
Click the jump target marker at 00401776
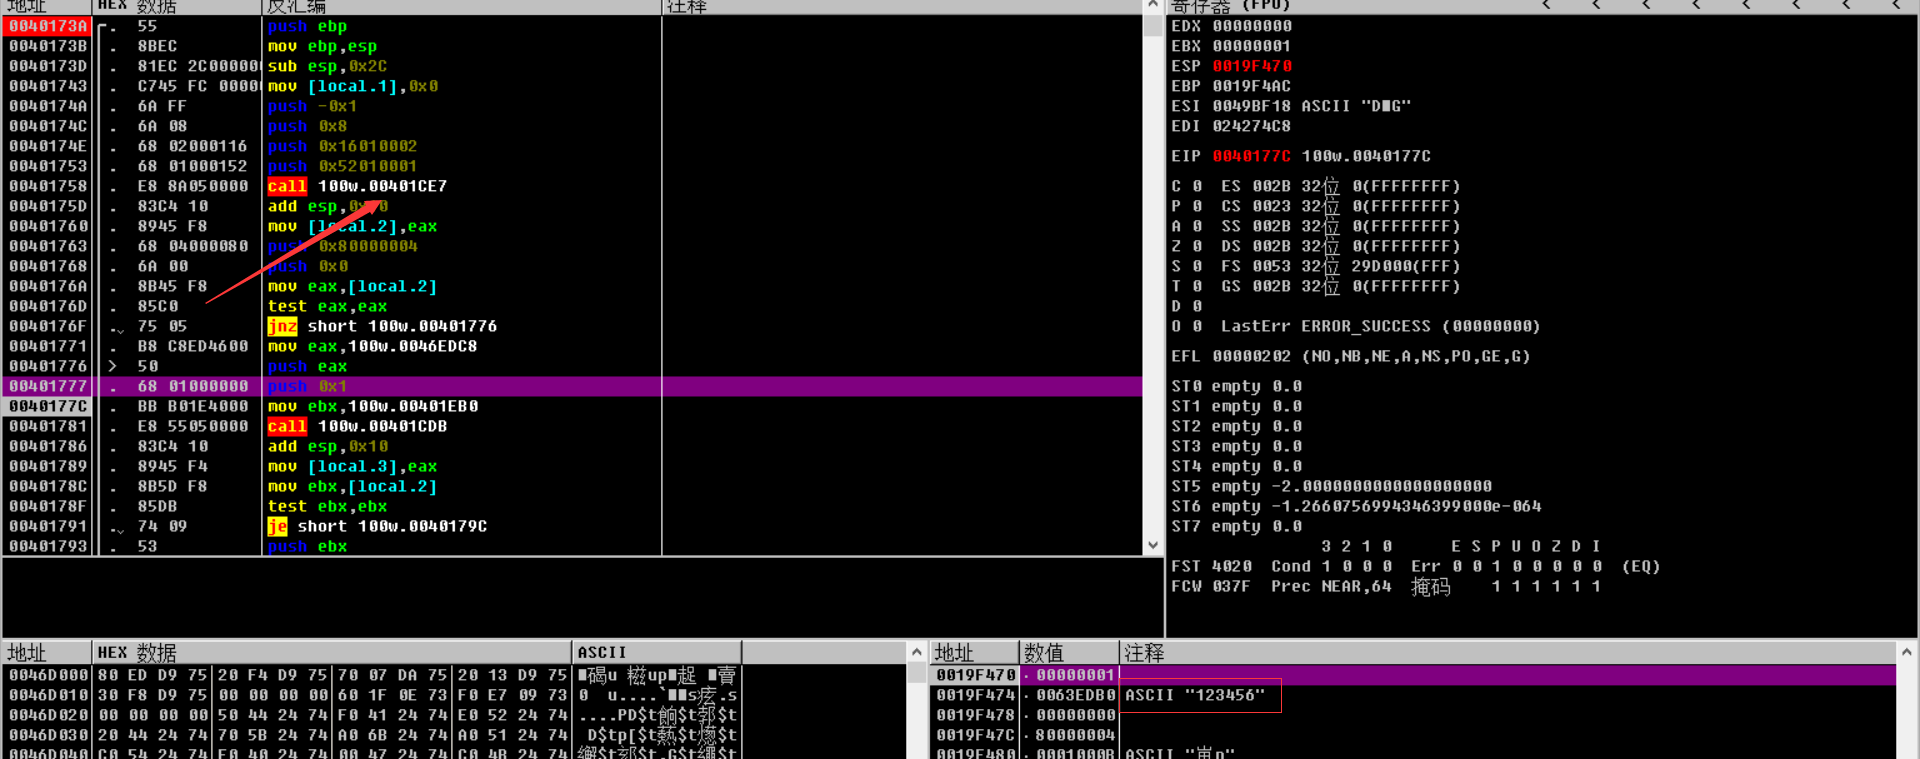click(x=113, y=366)
